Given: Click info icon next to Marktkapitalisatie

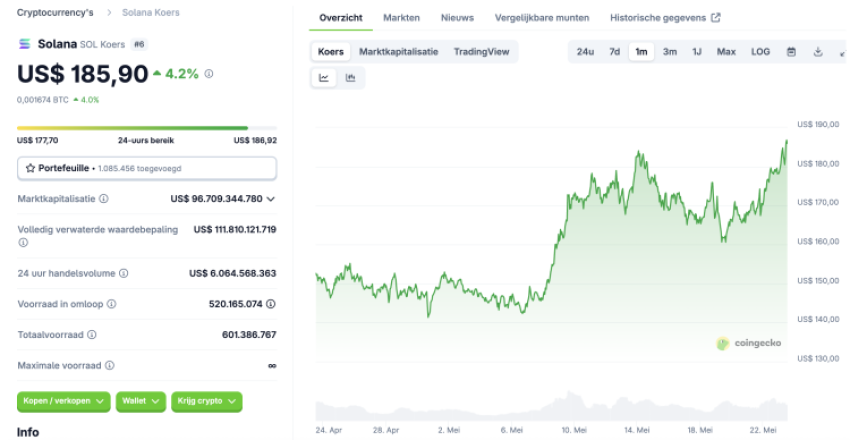Looking at the screenshot, I should [104, 199].
